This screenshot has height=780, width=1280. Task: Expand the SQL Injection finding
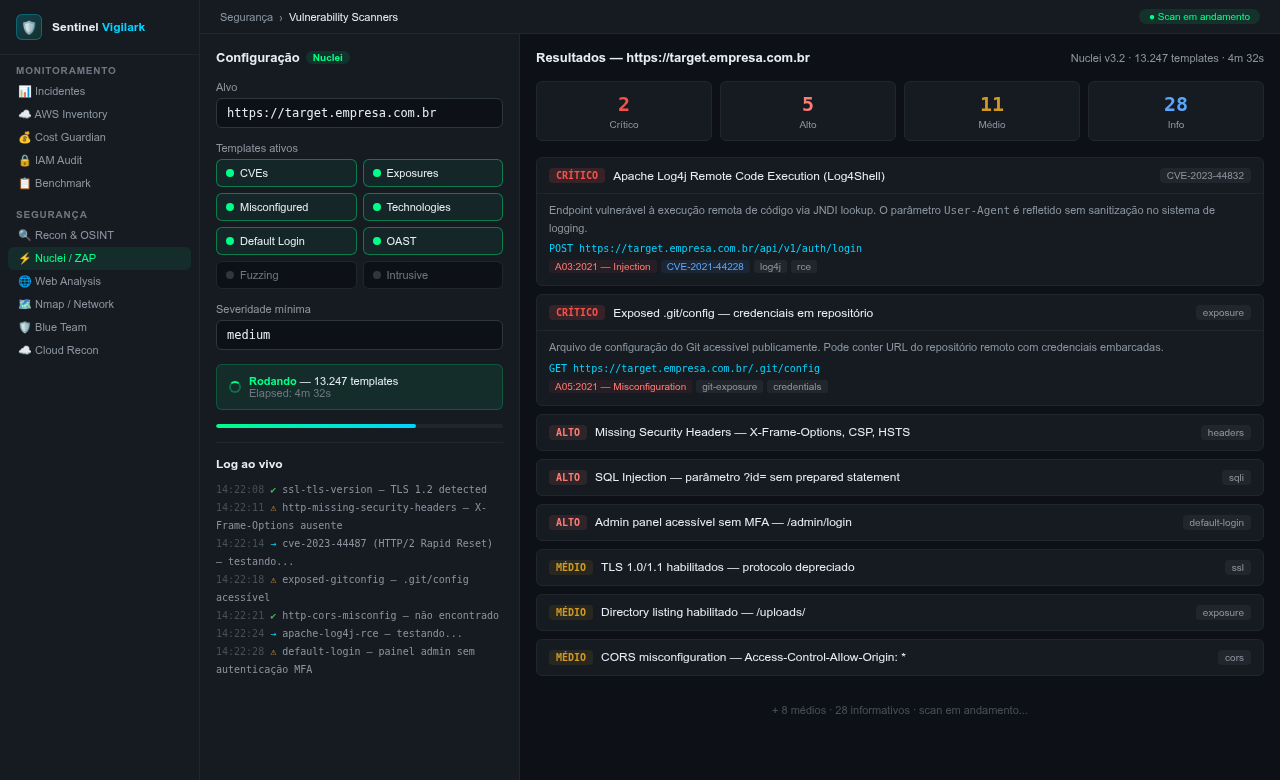click(900, 477)
